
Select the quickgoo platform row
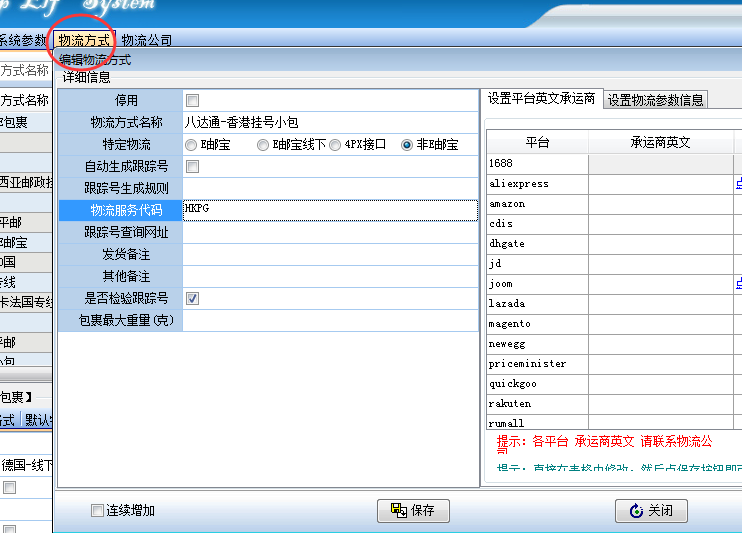point(538,384)
